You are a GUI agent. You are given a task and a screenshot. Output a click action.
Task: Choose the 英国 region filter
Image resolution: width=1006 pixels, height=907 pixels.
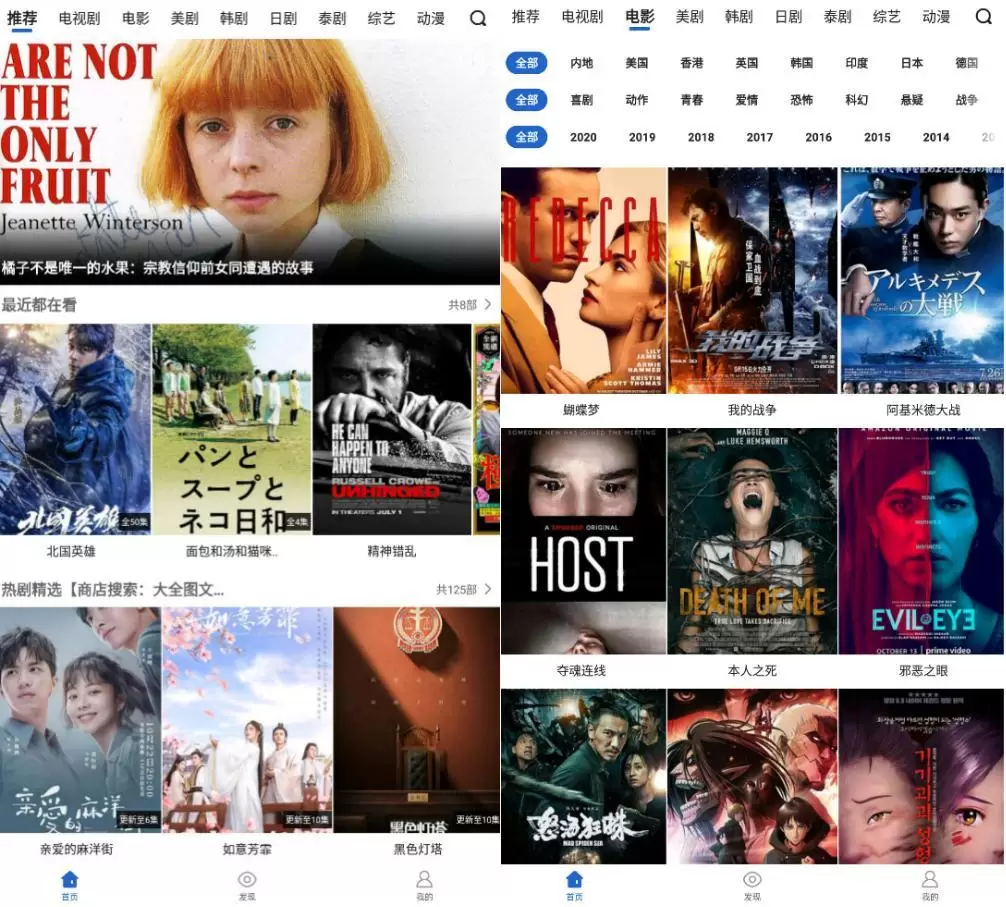tap(747, 63)
